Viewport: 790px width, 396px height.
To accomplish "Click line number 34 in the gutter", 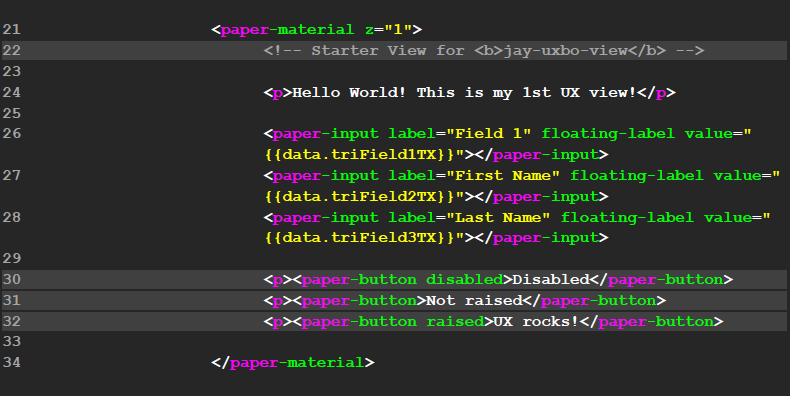I will [12, 362].
